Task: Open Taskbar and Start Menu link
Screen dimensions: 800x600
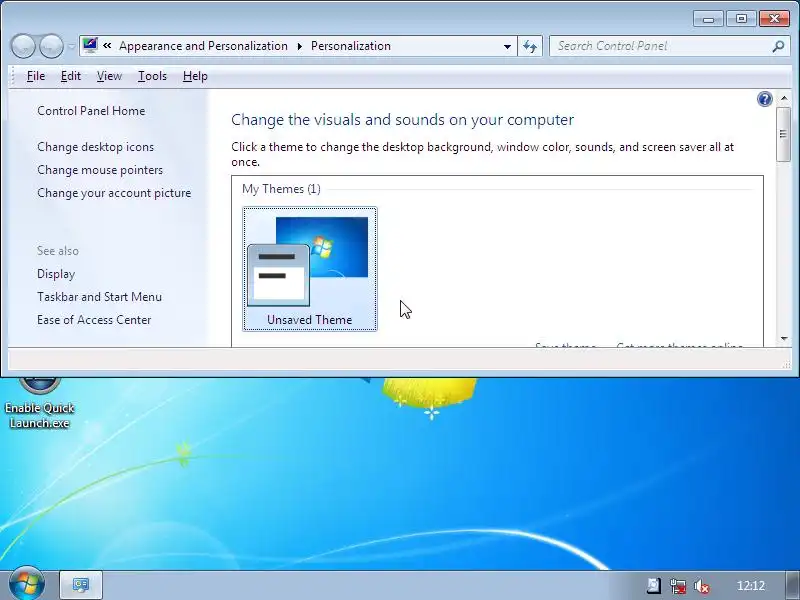Action: click(x=99, y=297)
